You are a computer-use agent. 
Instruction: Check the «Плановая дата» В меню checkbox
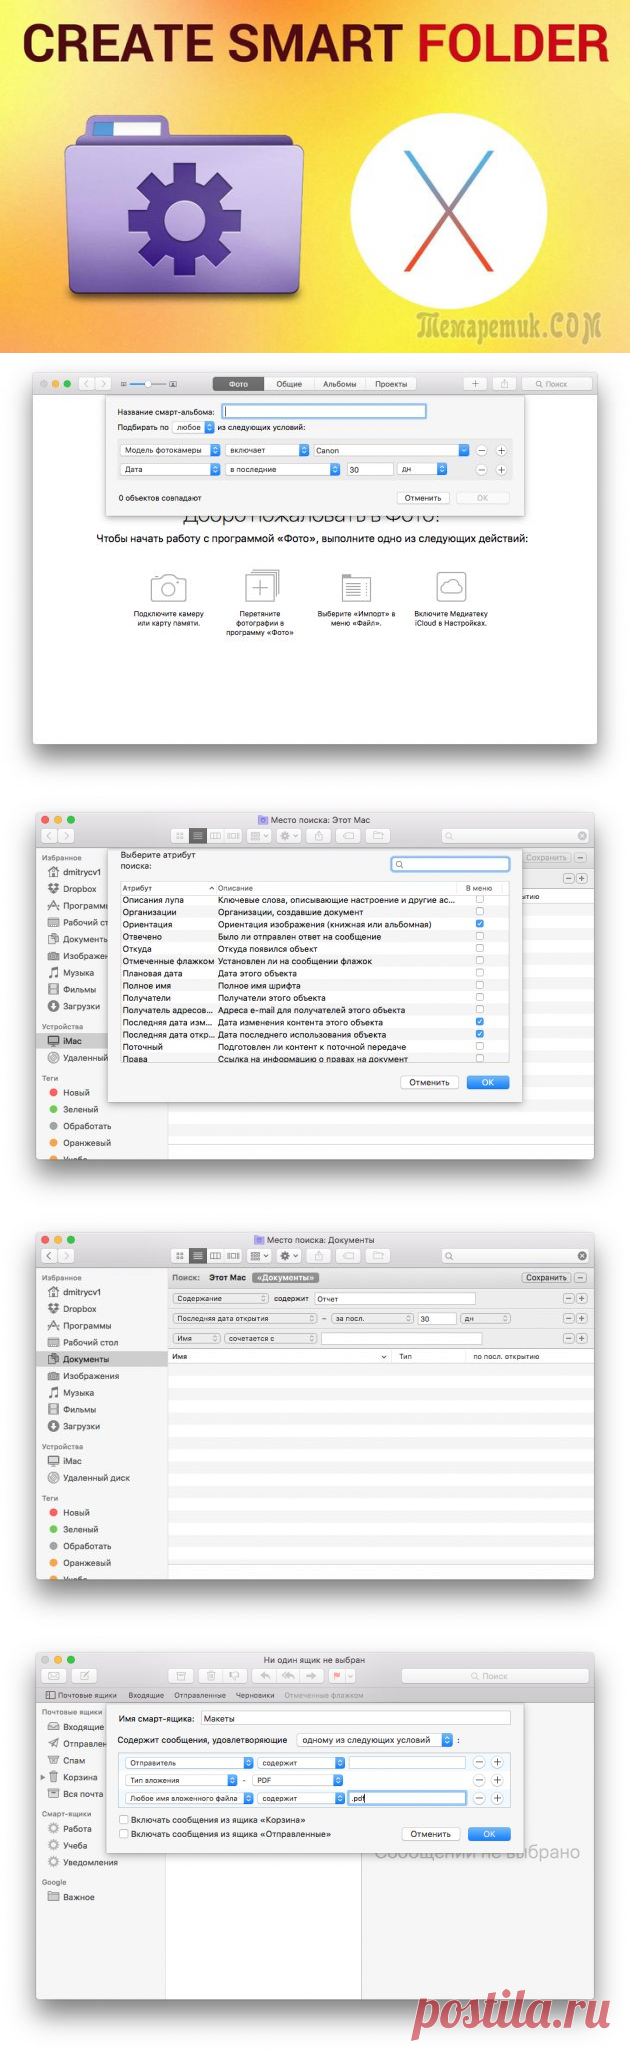pyautogui.click(x=480, y=974)
